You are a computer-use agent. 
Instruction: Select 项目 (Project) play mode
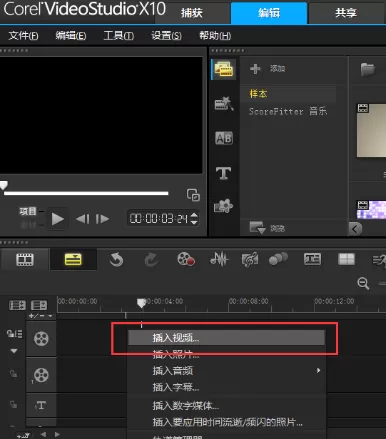pos(28,211)
